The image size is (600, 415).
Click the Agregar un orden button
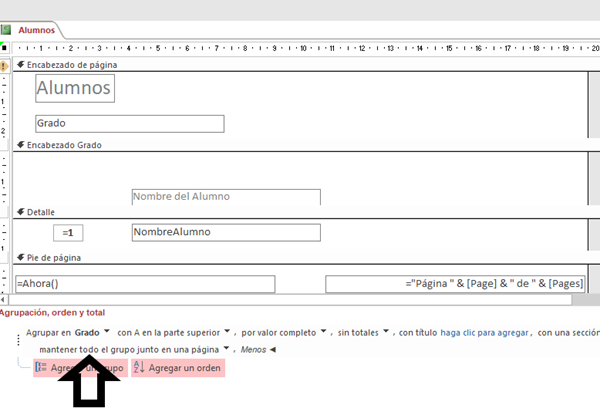[x=178, y=368]
